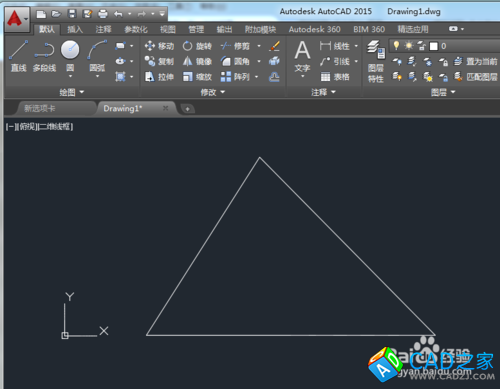Select the Polyline (多段线) tool

(44, 56)
